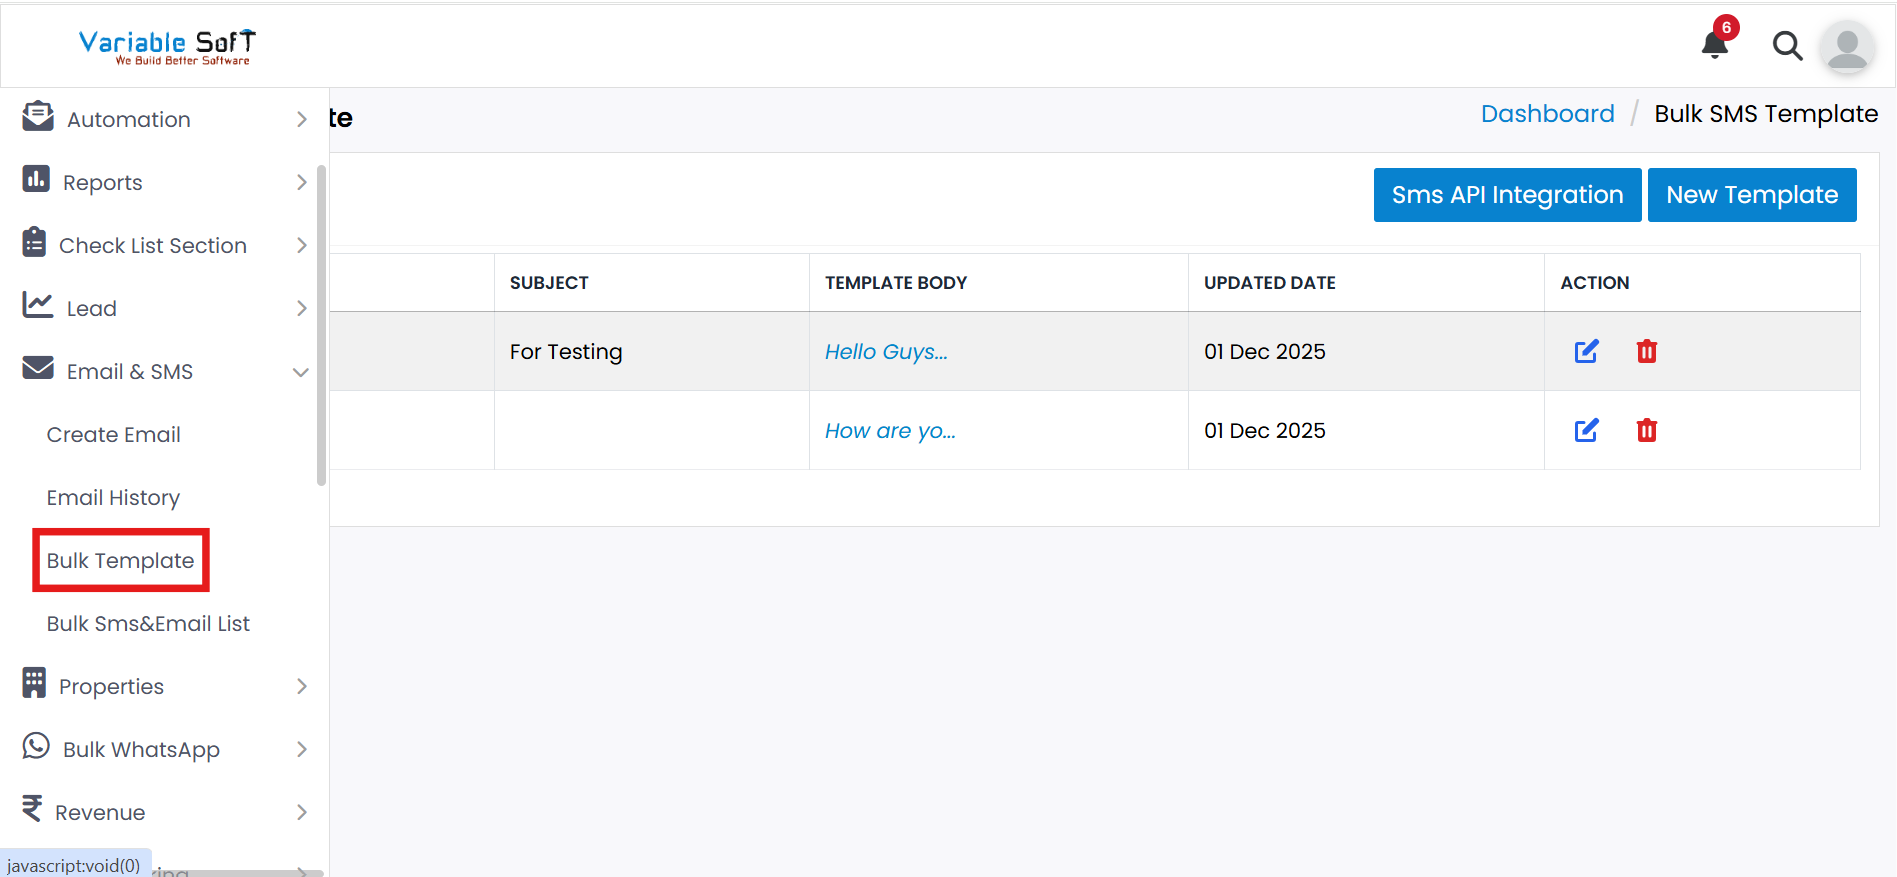Open the notification bell icon
The height and width of the screenshot is (877, 1897).
(x=1715, y=45)
